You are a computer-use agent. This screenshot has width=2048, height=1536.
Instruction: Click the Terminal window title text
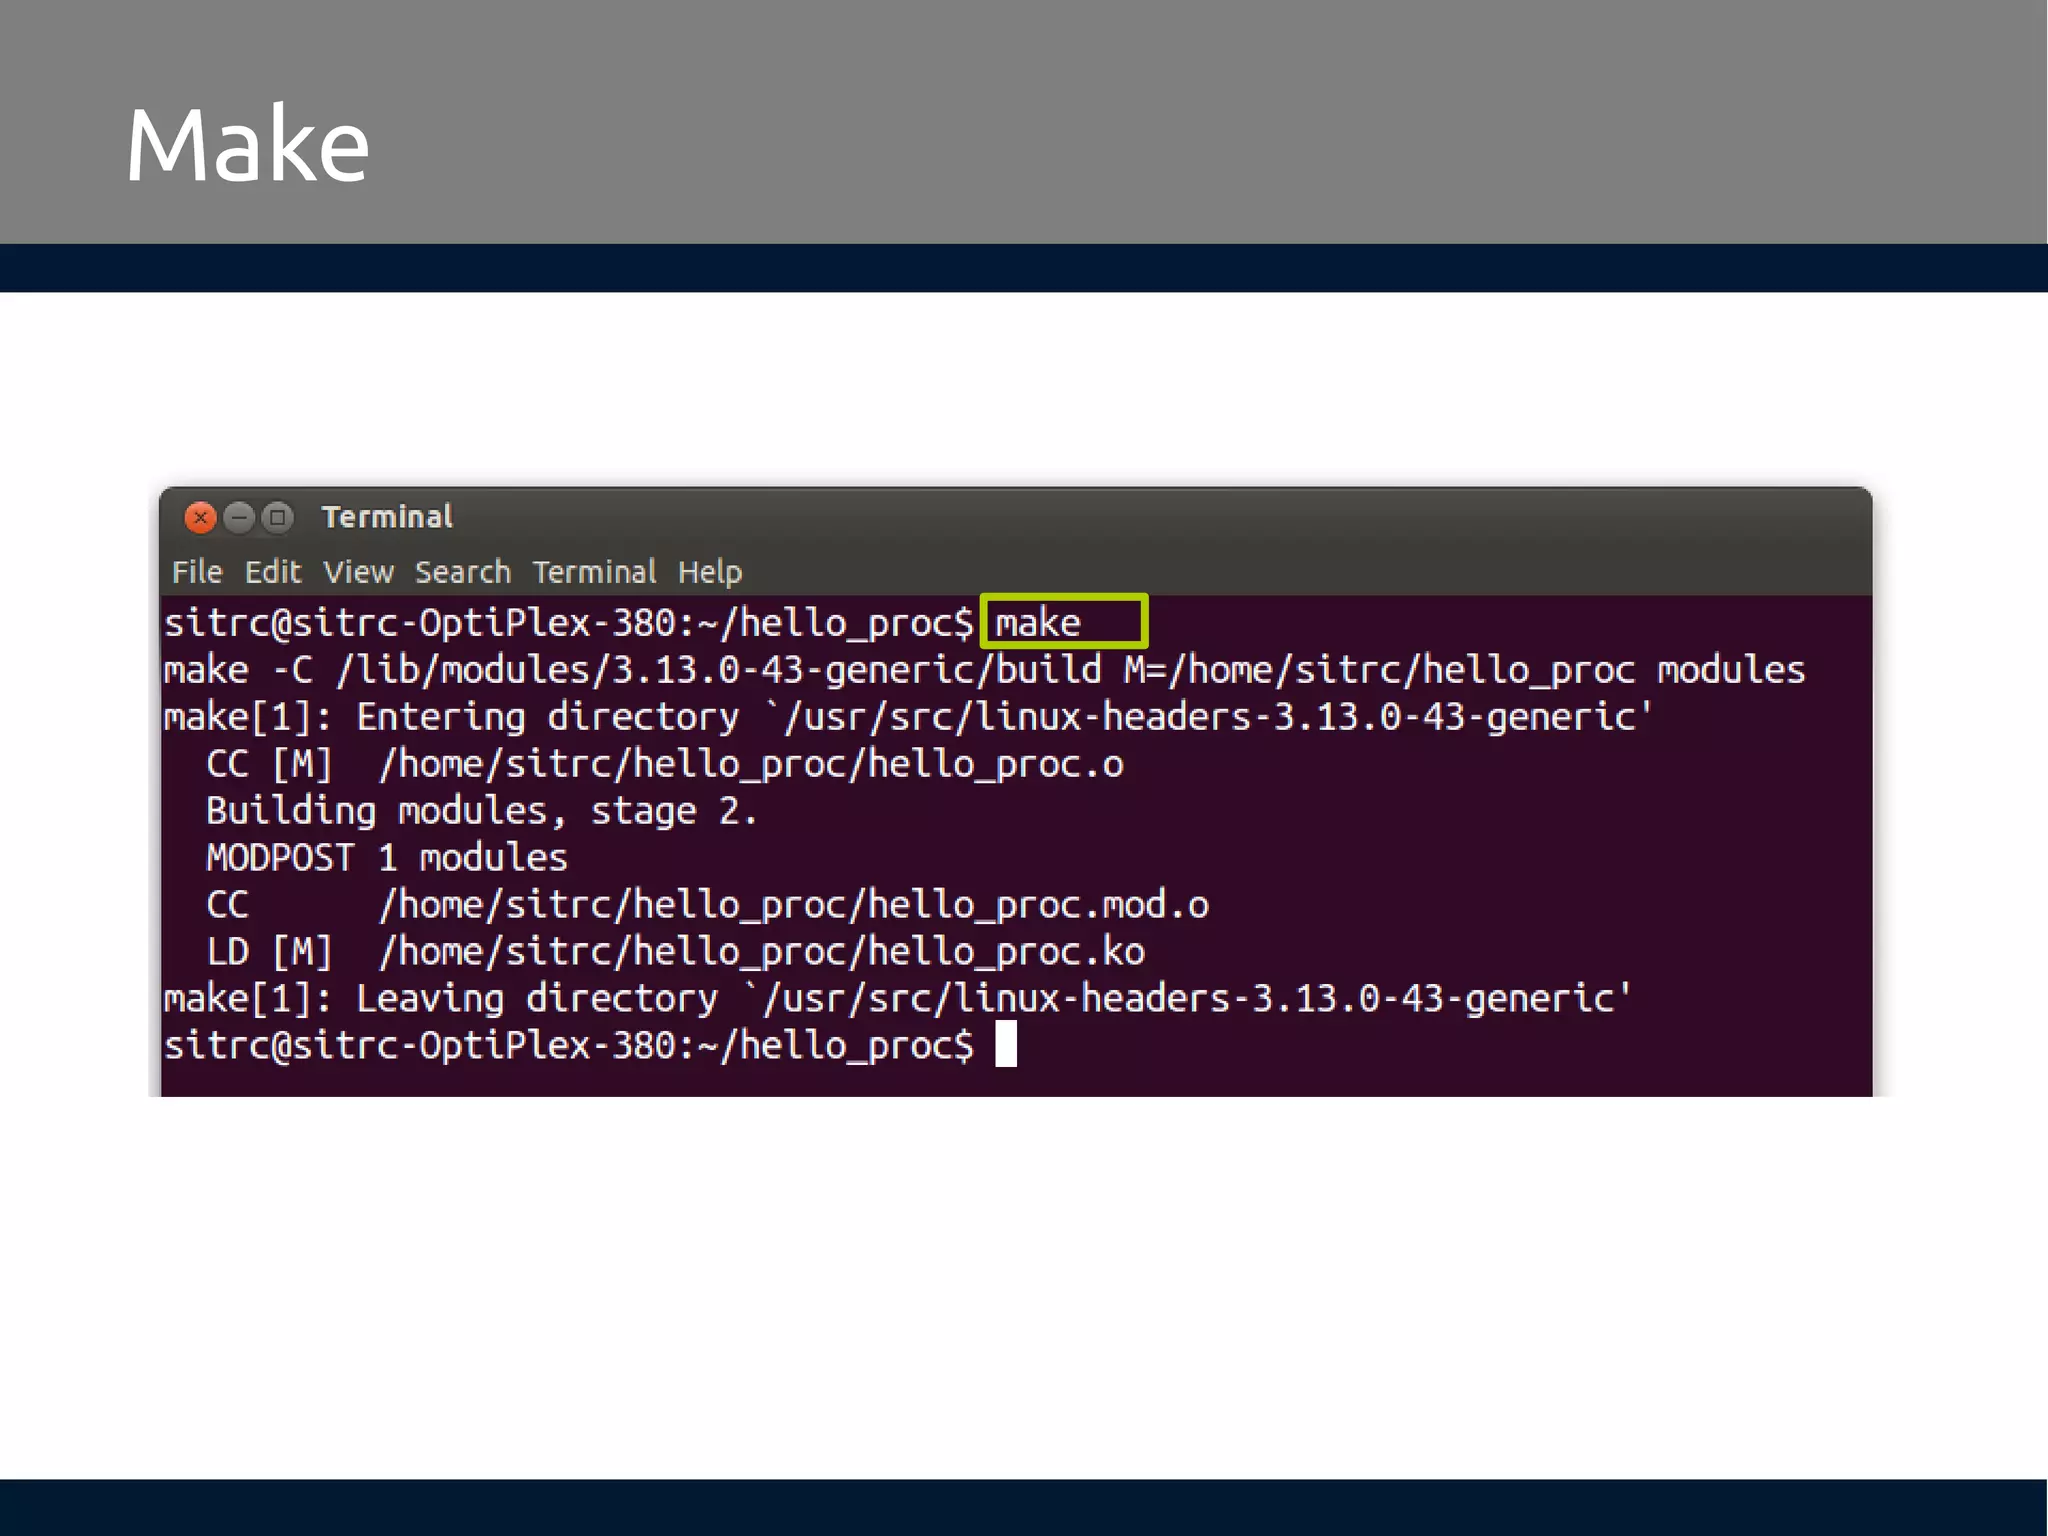coord(387,517)
